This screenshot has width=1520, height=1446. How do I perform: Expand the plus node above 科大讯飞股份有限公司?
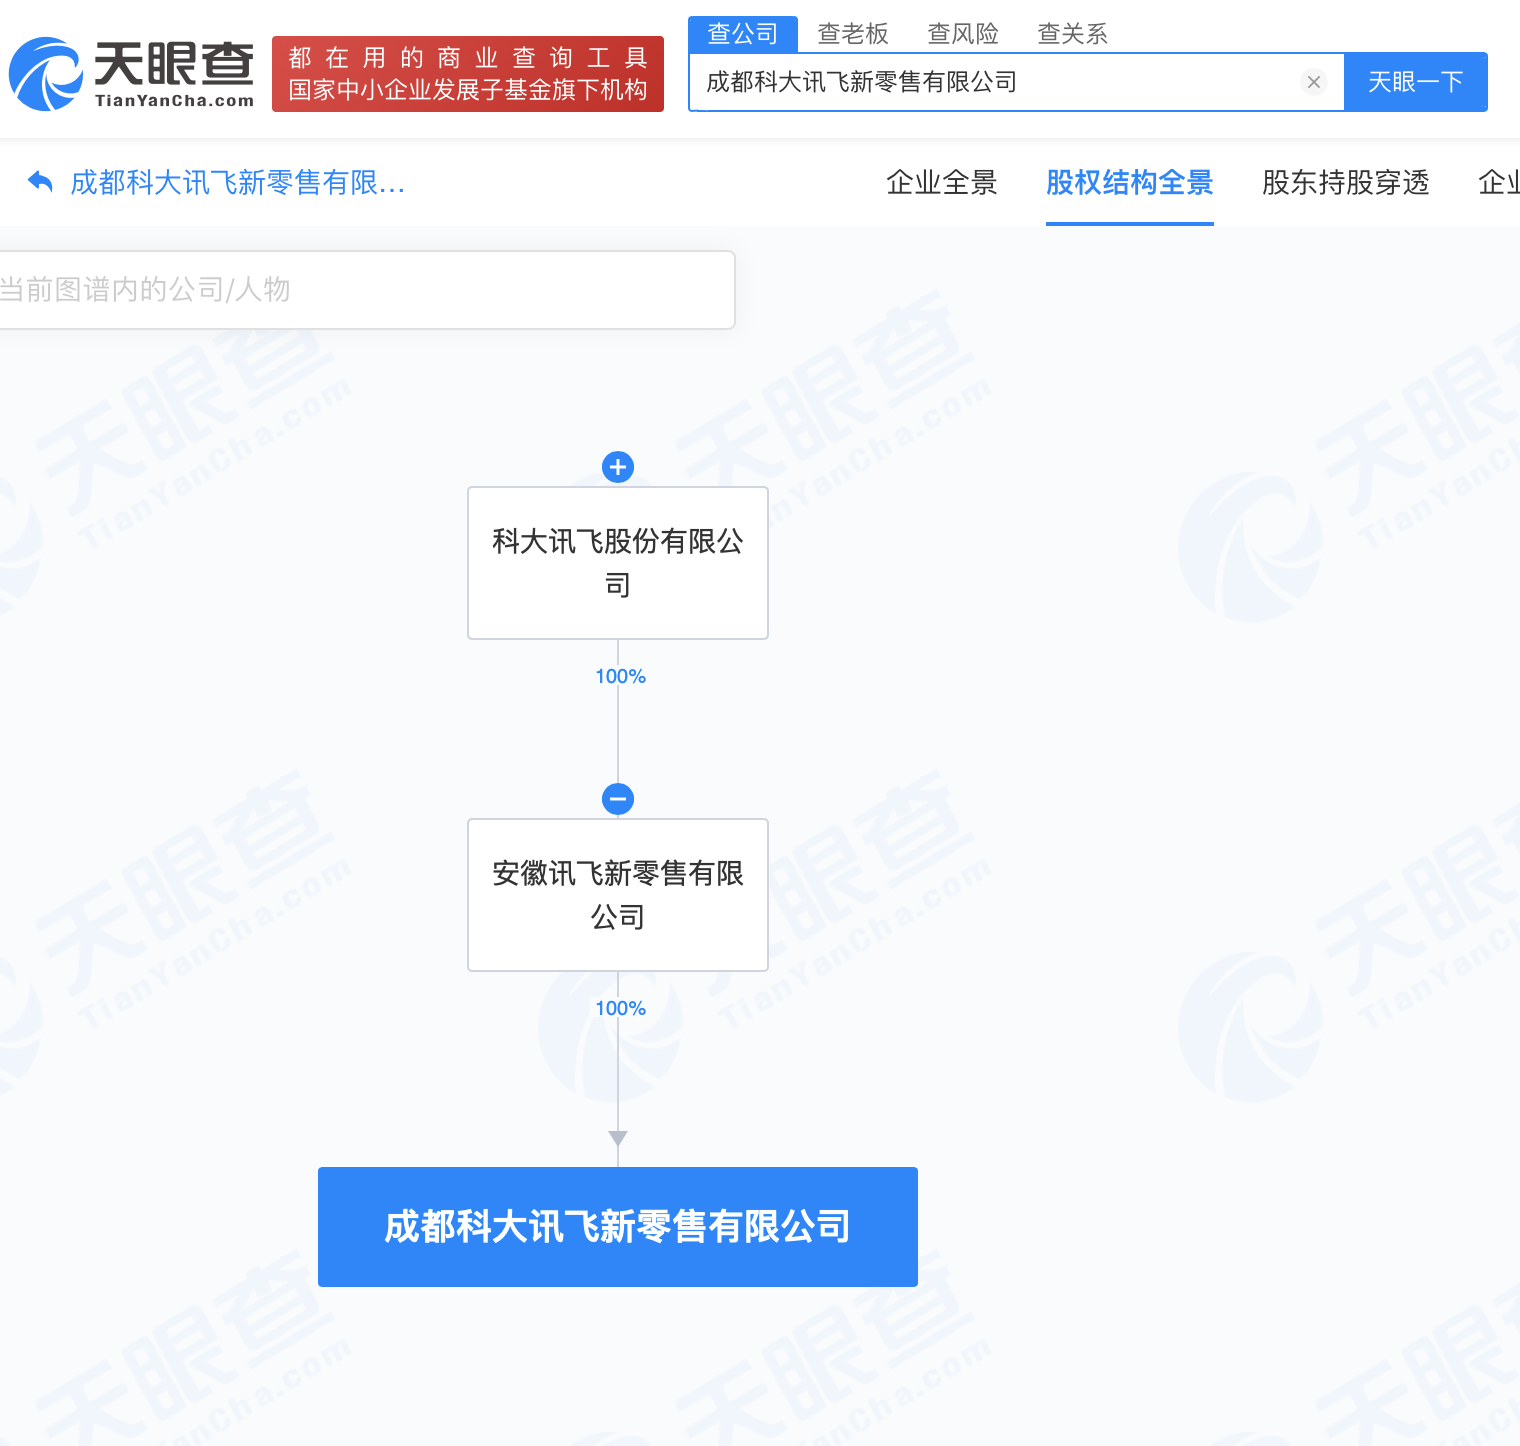click(x=618, y=467)
